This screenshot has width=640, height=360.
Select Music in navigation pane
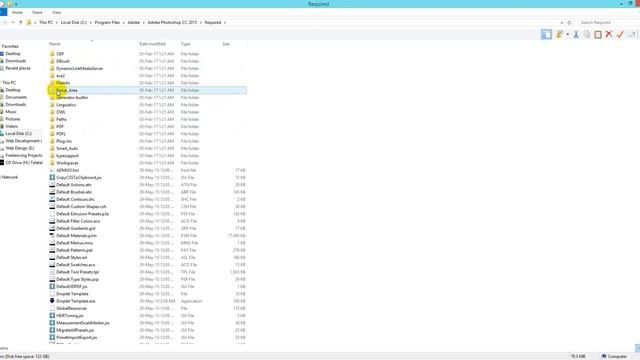click(11, 112)
